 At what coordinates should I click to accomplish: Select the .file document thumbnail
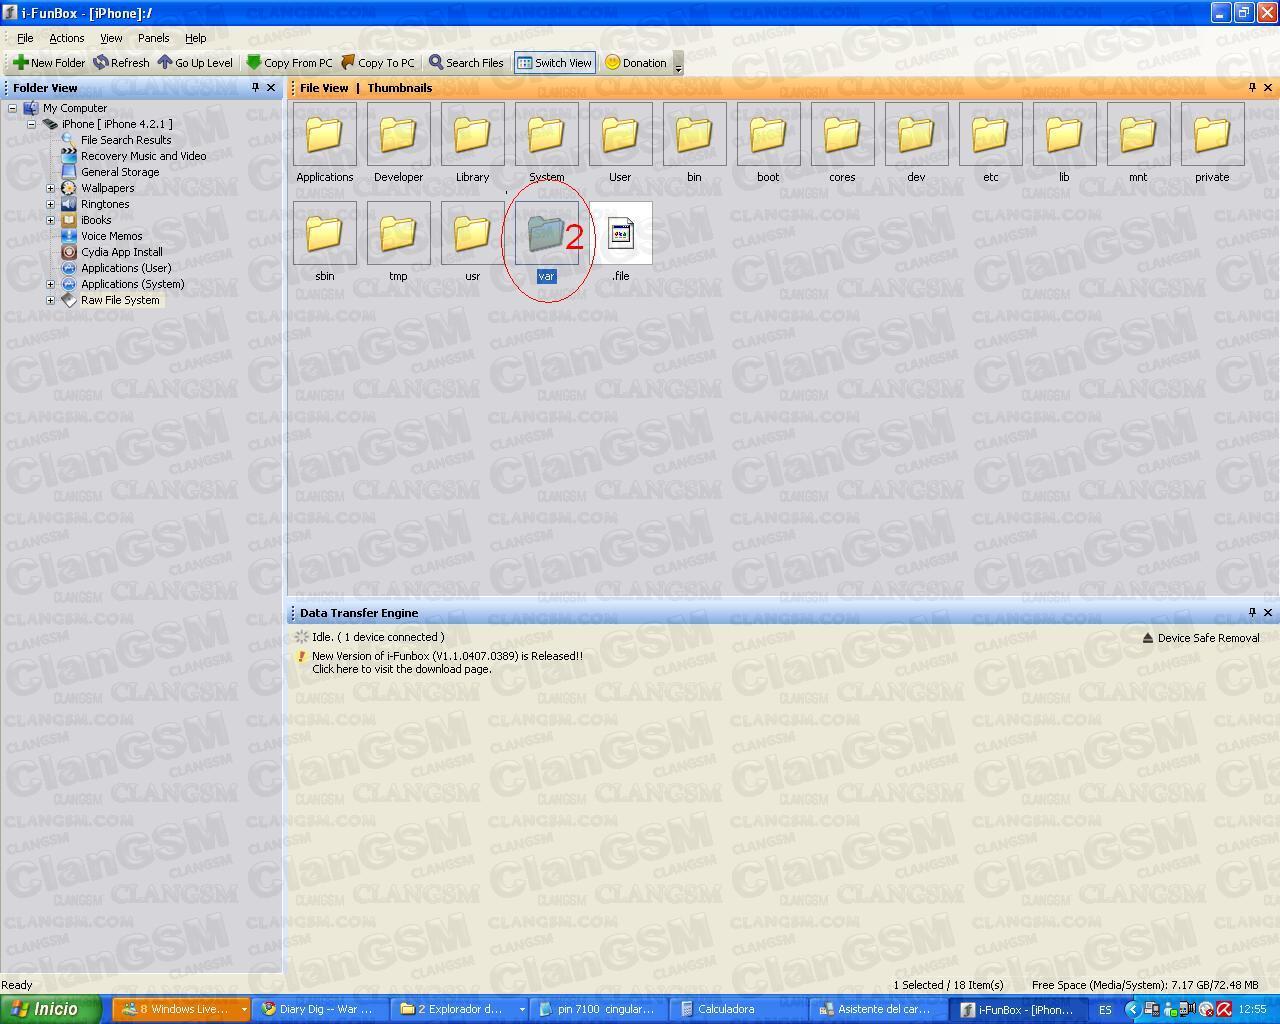coord(620,233)
